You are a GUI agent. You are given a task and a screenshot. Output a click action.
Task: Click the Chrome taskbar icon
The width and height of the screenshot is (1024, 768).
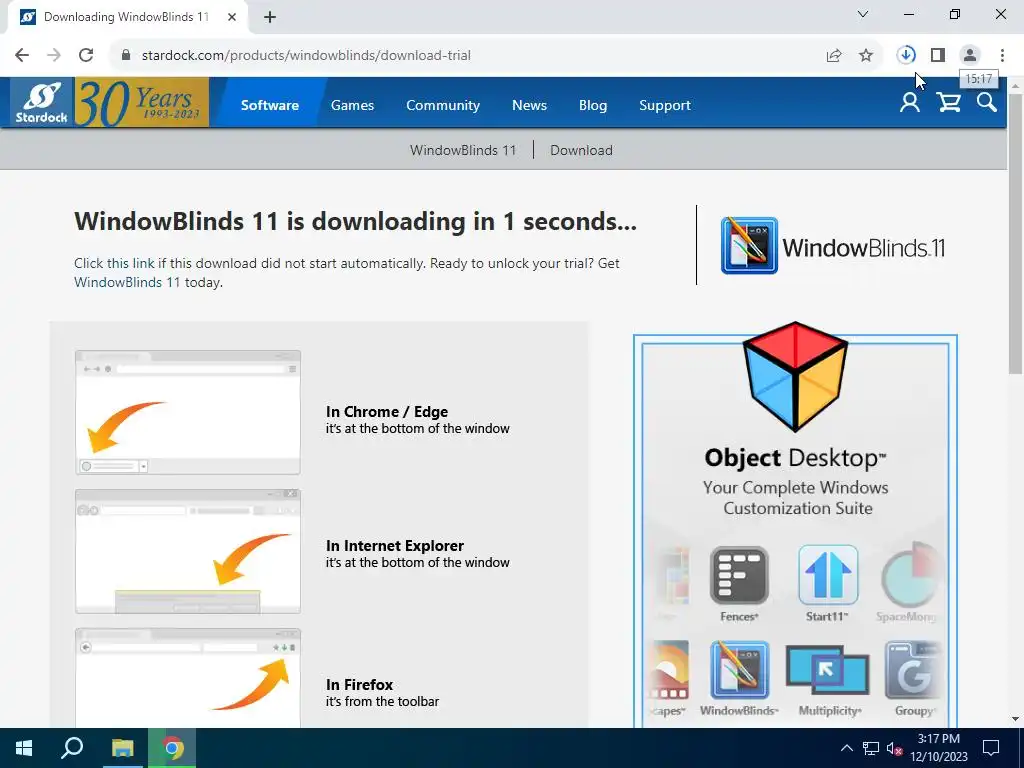pos(172,748)
